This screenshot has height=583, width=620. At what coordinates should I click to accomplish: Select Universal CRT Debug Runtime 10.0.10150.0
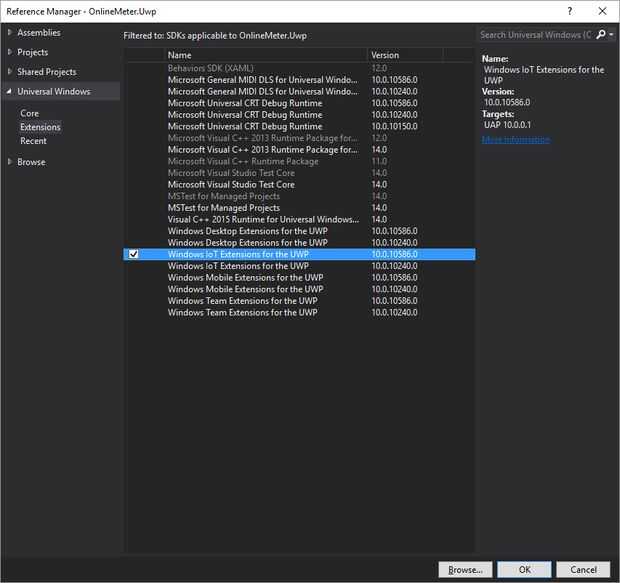[299, 126]
